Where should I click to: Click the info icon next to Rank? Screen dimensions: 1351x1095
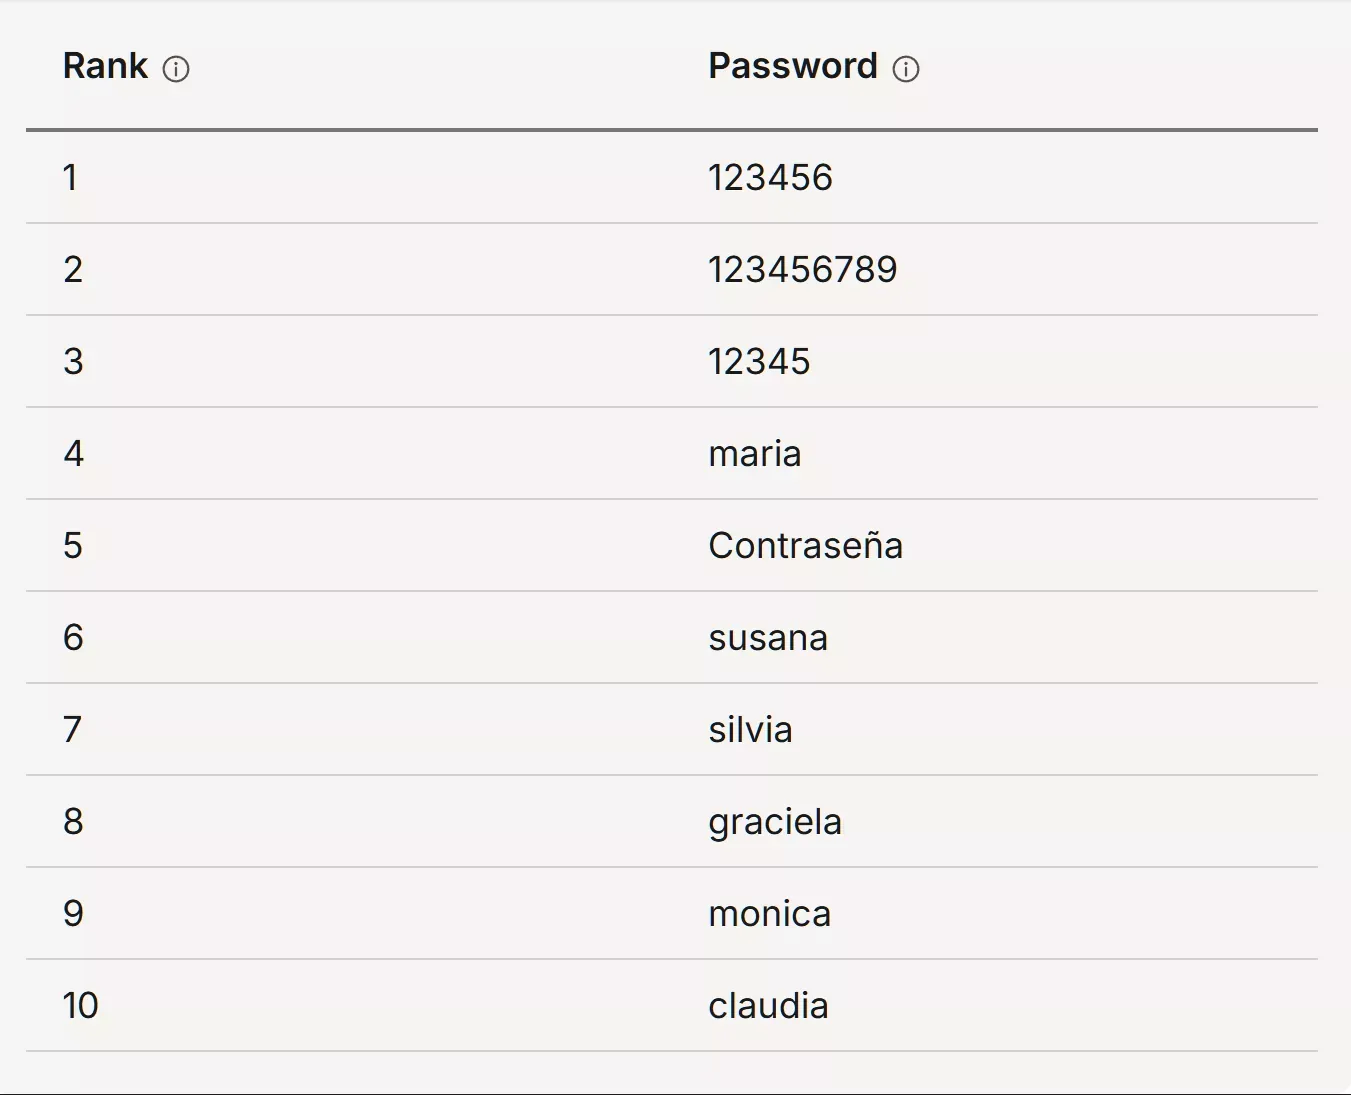coord(176,69)
